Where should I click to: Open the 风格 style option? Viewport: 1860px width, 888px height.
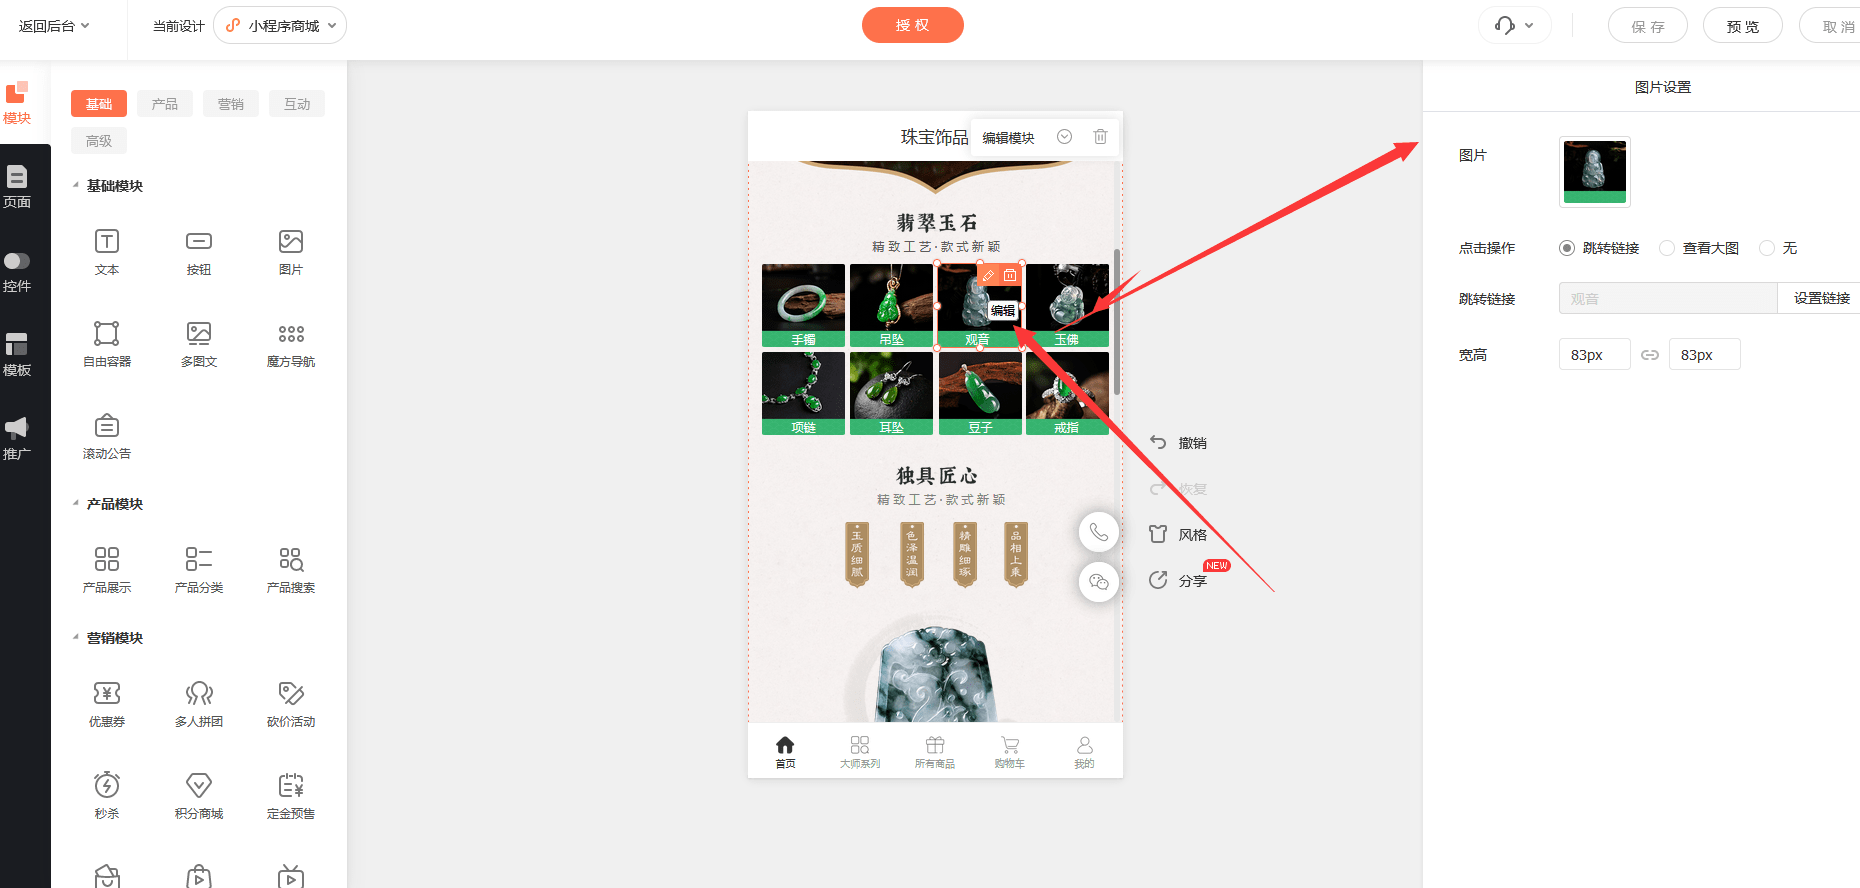click(1178, 535)
